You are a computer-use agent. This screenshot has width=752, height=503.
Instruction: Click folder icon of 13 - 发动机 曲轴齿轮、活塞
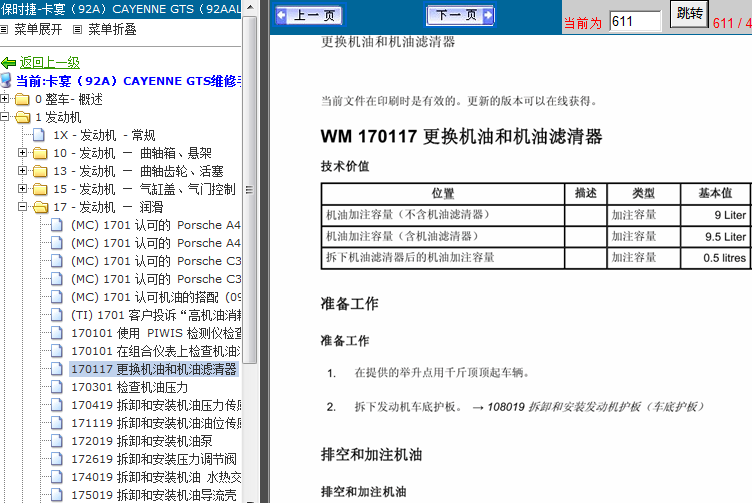point(40,171)
